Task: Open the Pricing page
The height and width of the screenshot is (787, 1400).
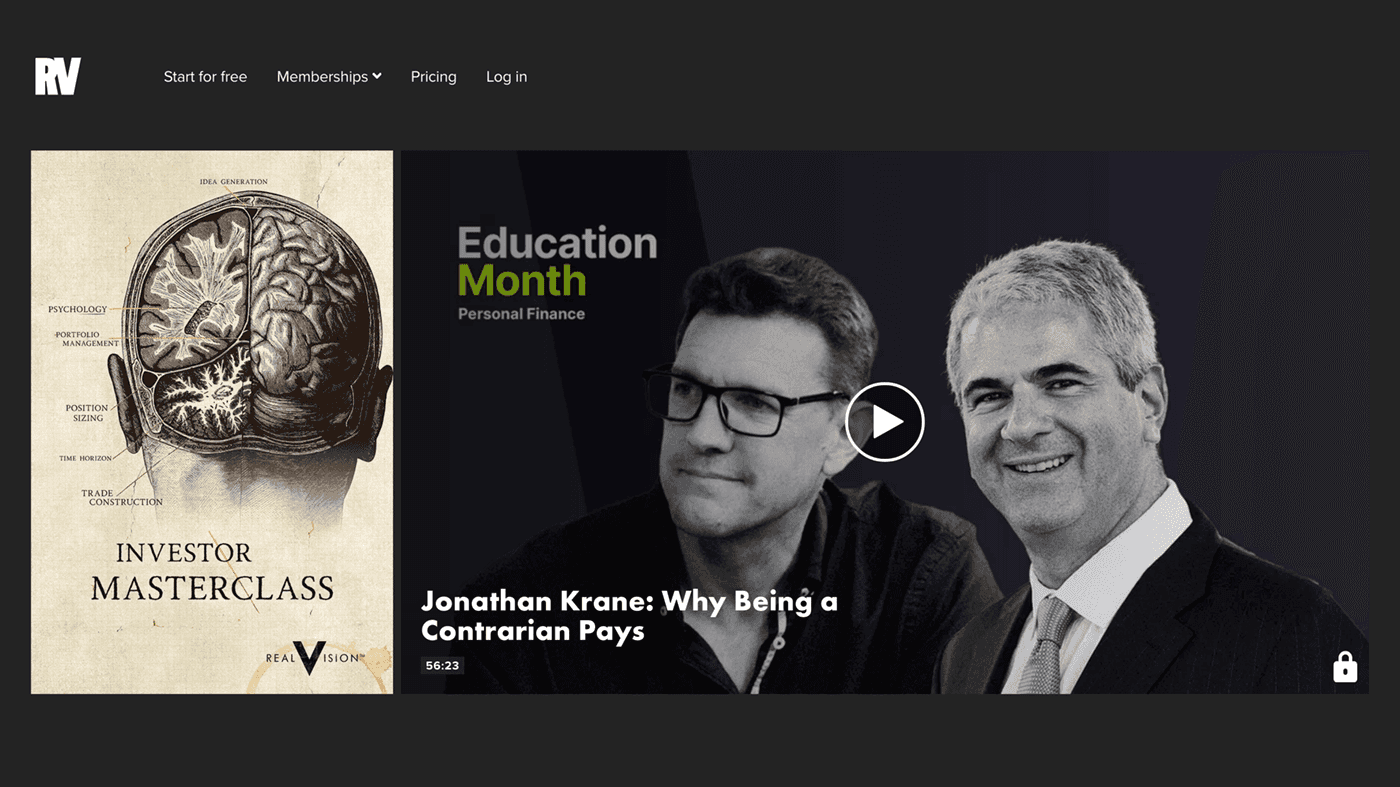Action: click(x=433, y=77)
